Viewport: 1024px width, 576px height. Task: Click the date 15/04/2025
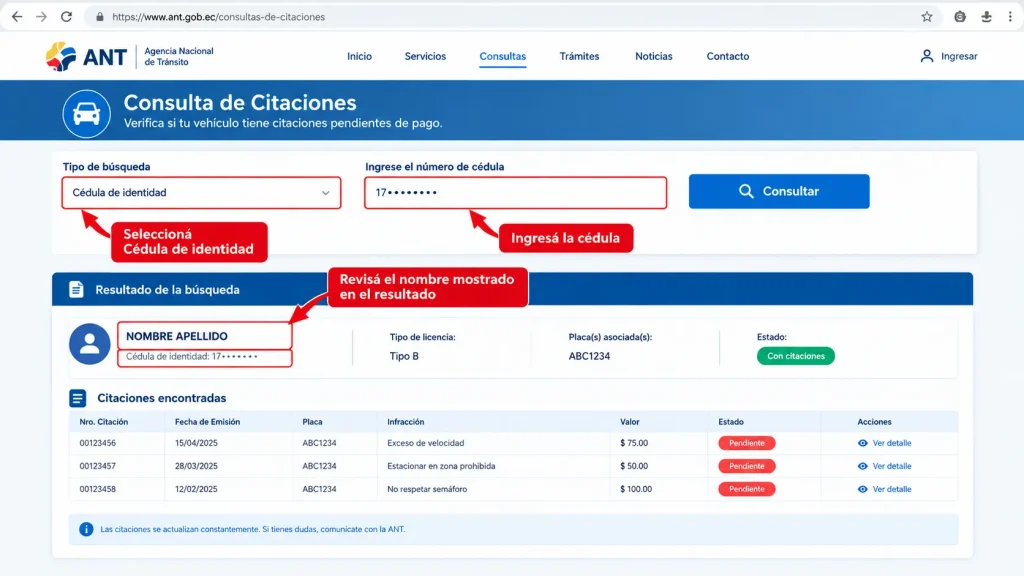[x=197, y=443]
